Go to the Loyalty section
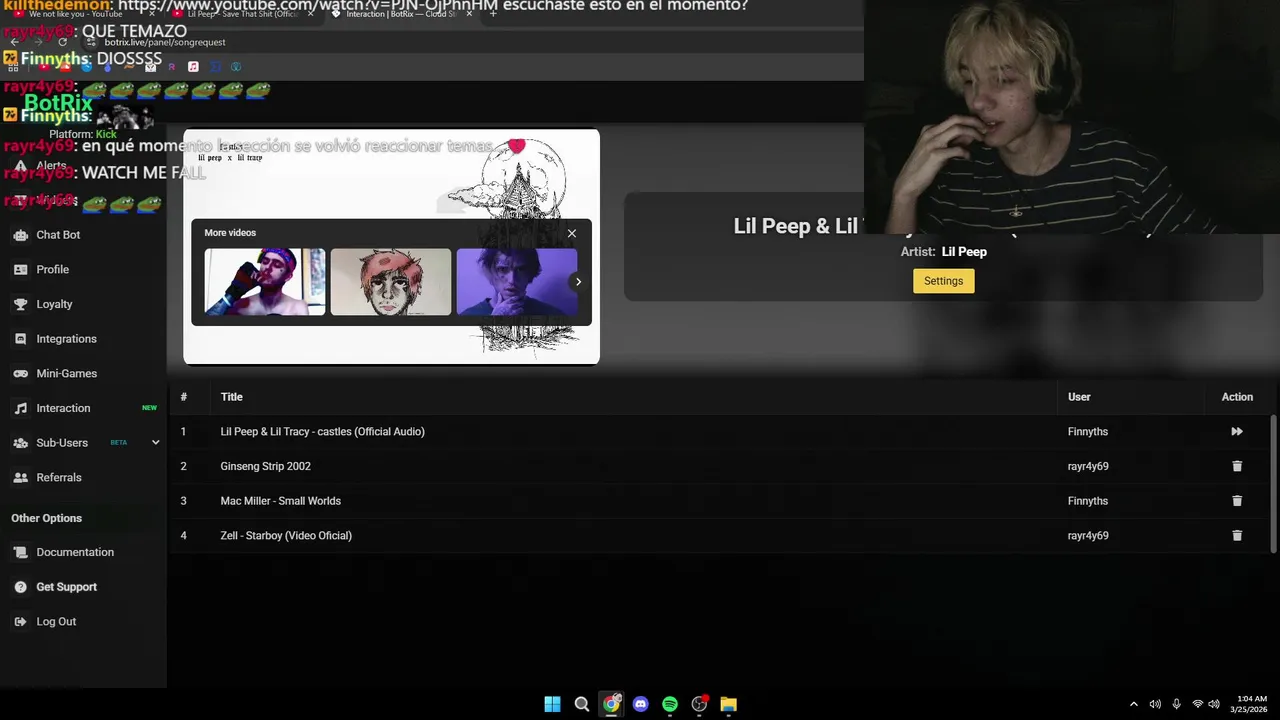Viewport: 1280px width, 720px height. [x=54, y=304]
